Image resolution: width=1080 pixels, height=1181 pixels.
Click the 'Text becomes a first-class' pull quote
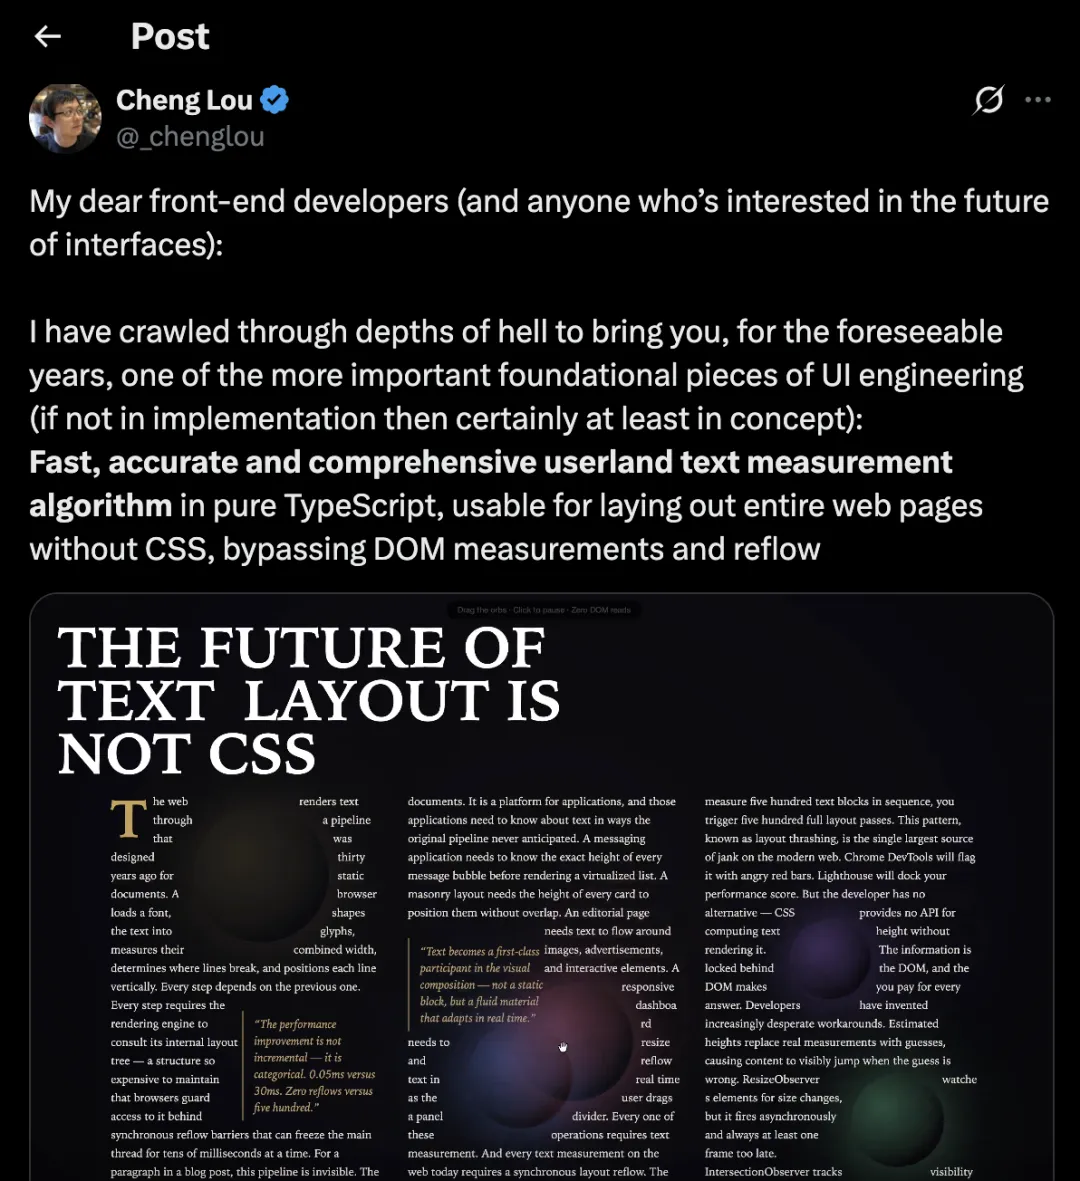480,984
